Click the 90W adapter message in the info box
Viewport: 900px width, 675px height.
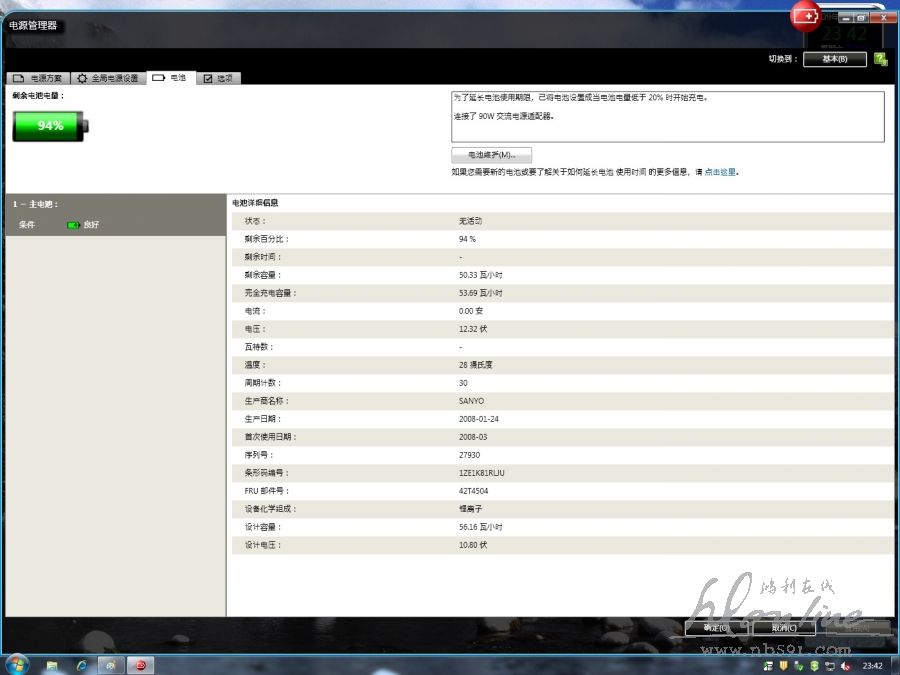tap(503, 117)
